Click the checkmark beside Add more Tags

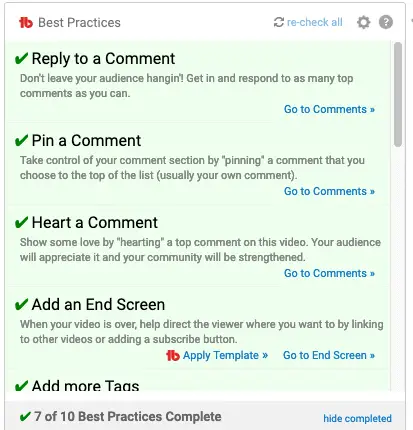(x=21, y=386)
